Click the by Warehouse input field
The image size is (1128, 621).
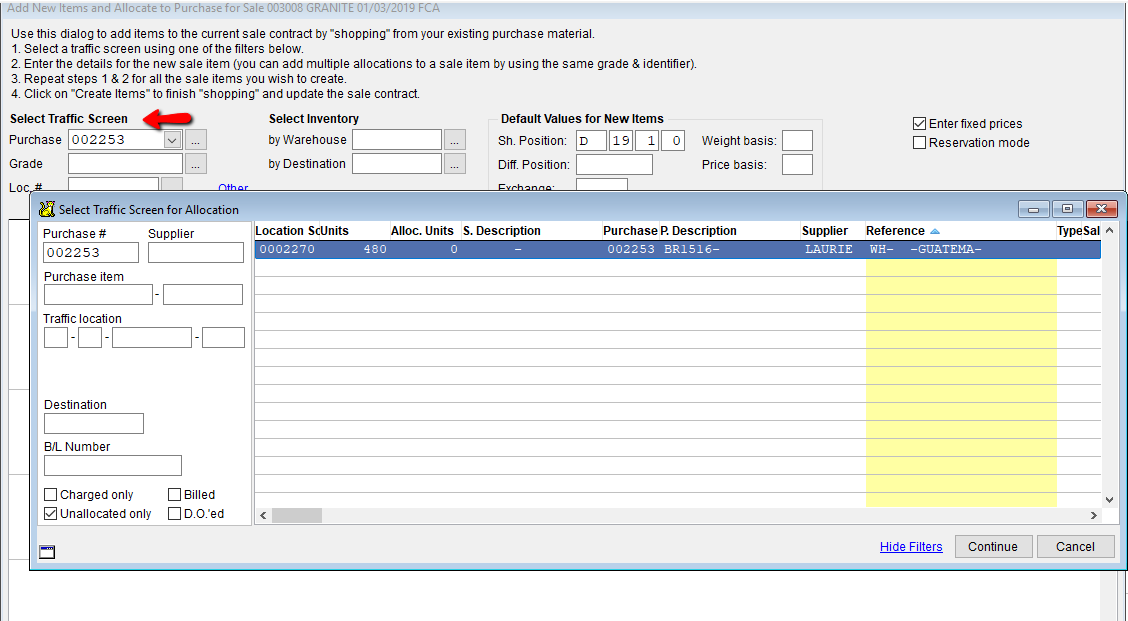pos(396,140)
